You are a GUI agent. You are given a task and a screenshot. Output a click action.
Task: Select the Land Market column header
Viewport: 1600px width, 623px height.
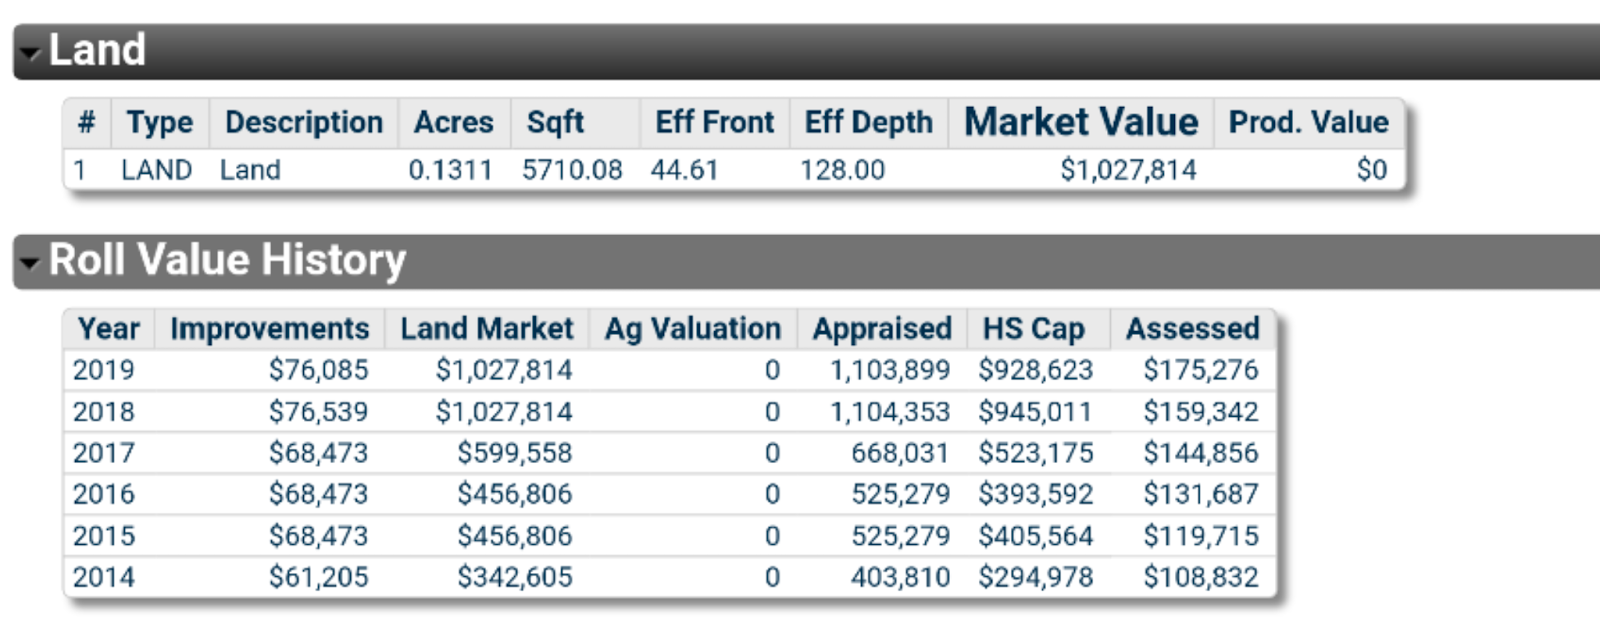(487, 329)
